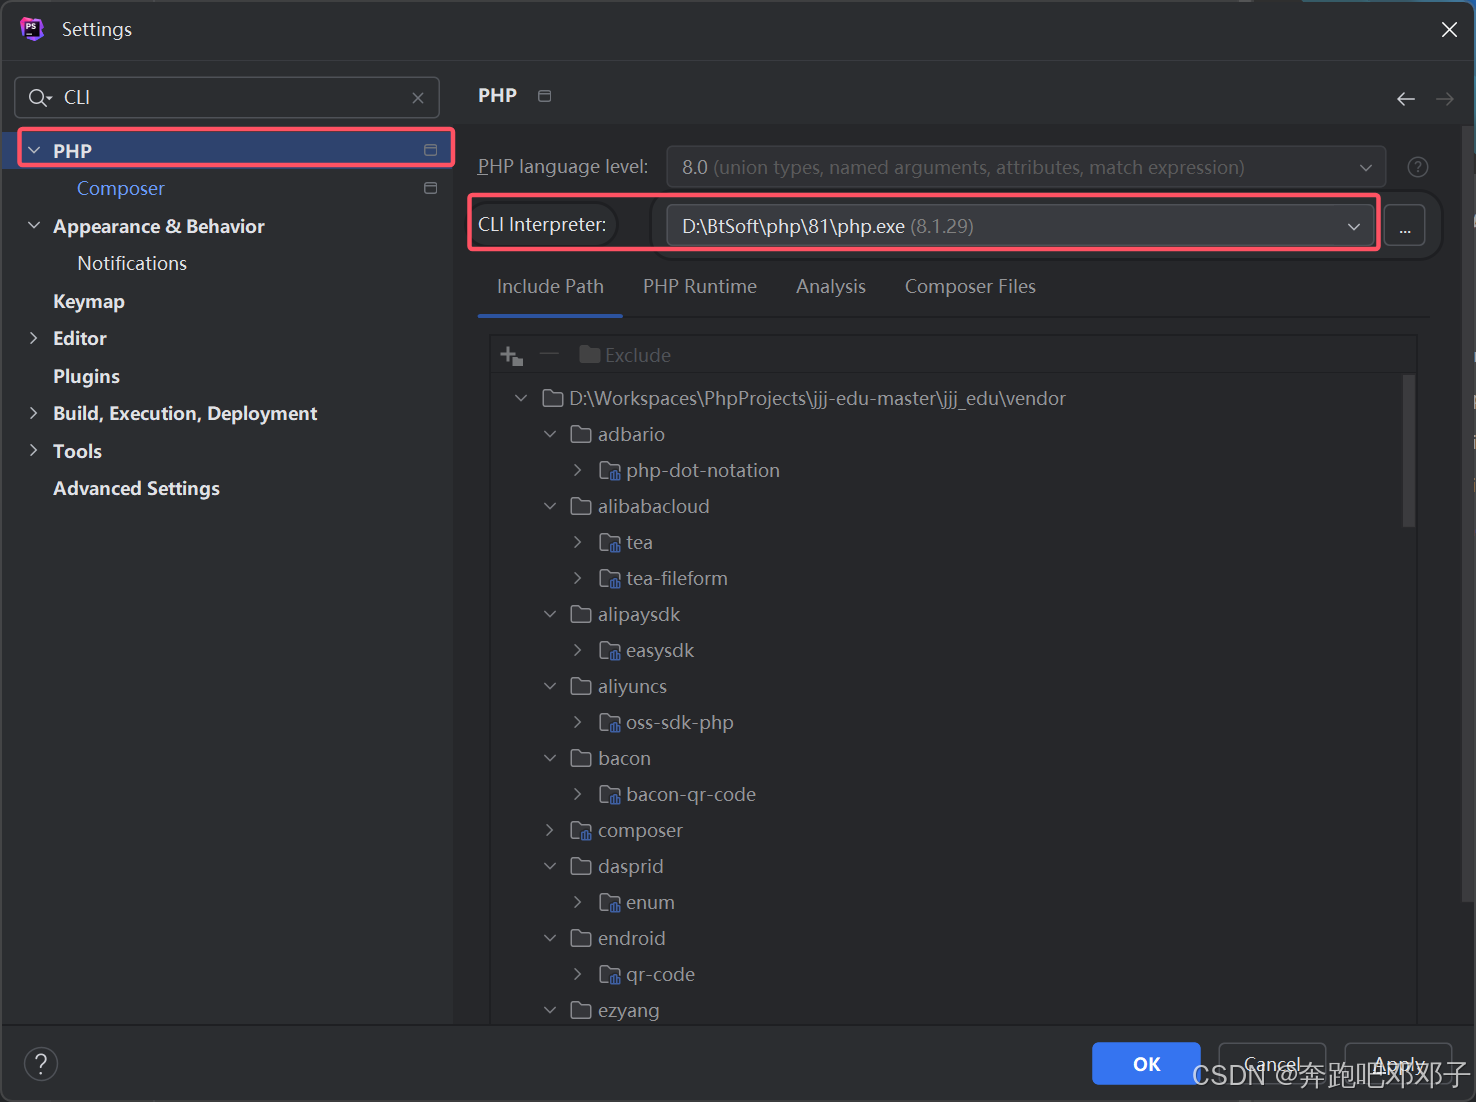Screen dimensions: 1476x1102
Task: Navigate back with the left arrow
Action: coord(1406,98)
